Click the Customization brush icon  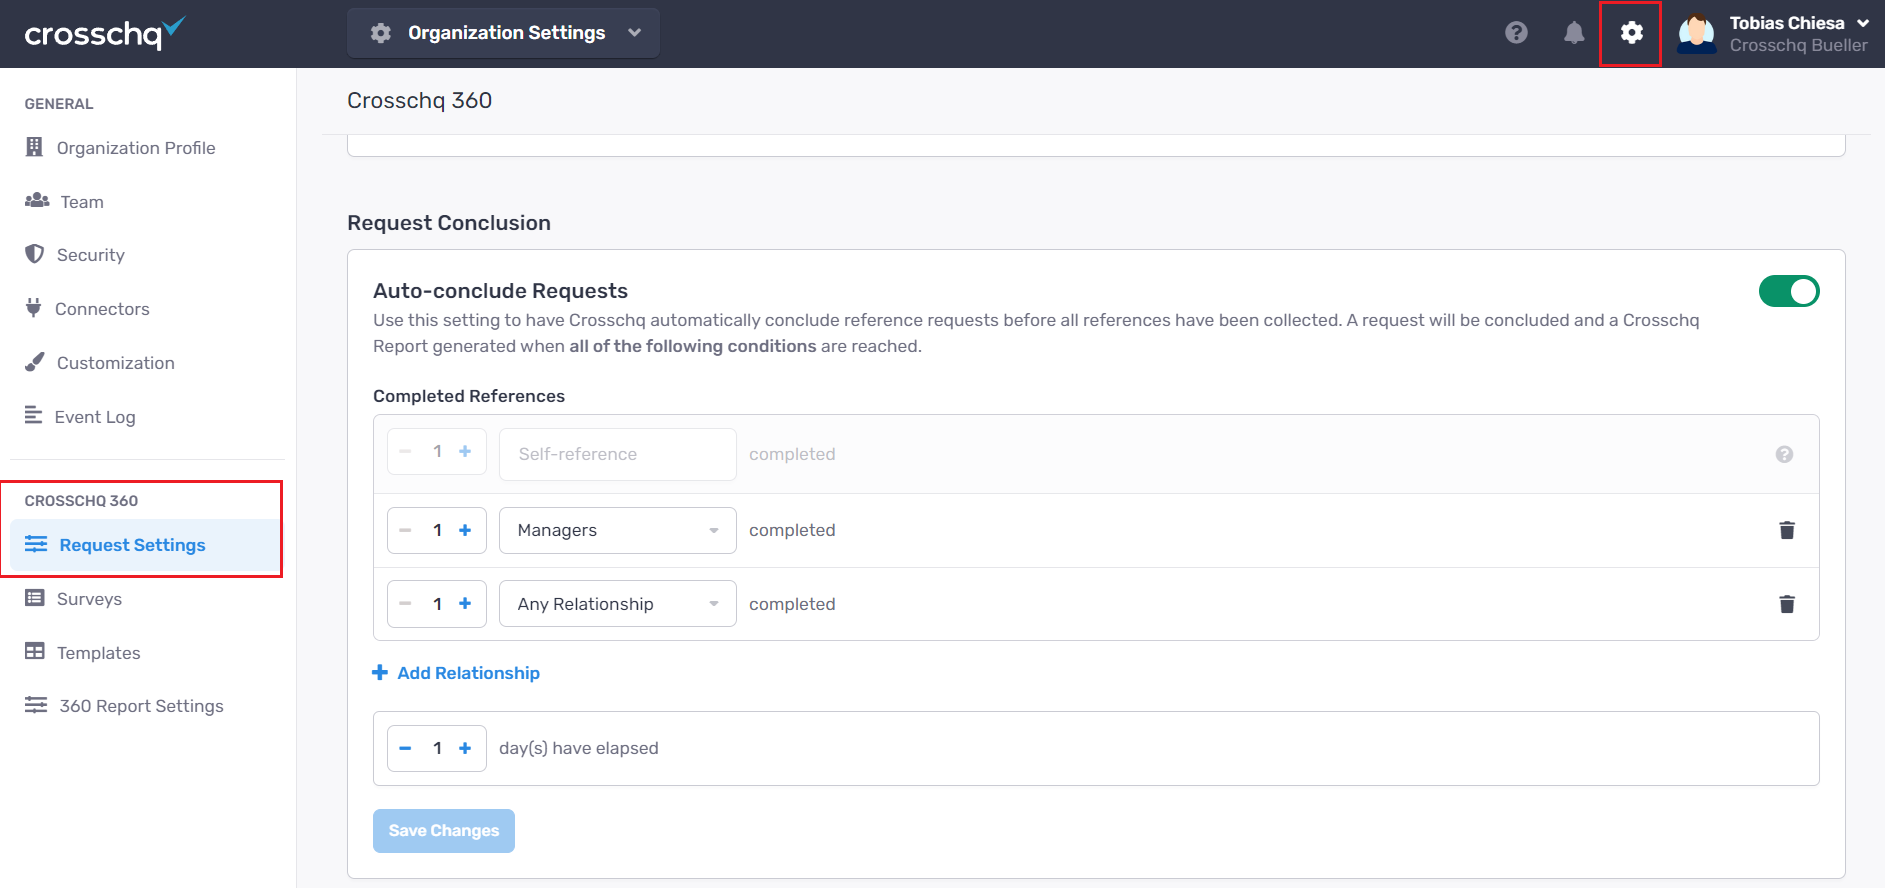click(x=35, y=362)
